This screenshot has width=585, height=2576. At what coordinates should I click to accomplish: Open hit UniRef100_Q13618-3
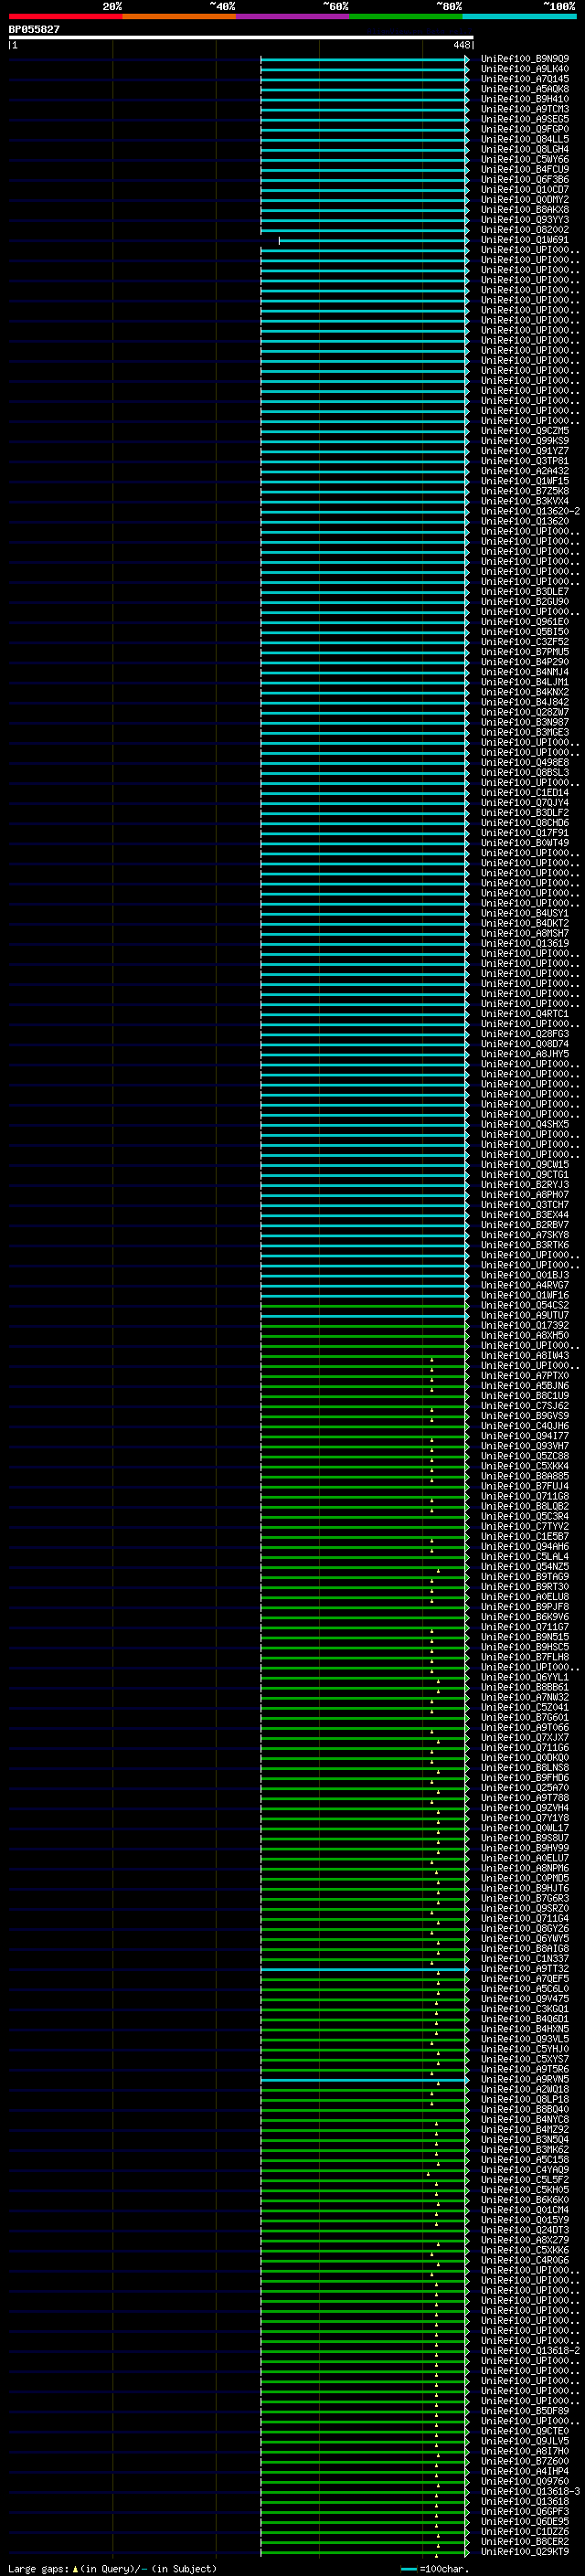click(529, 2491)
